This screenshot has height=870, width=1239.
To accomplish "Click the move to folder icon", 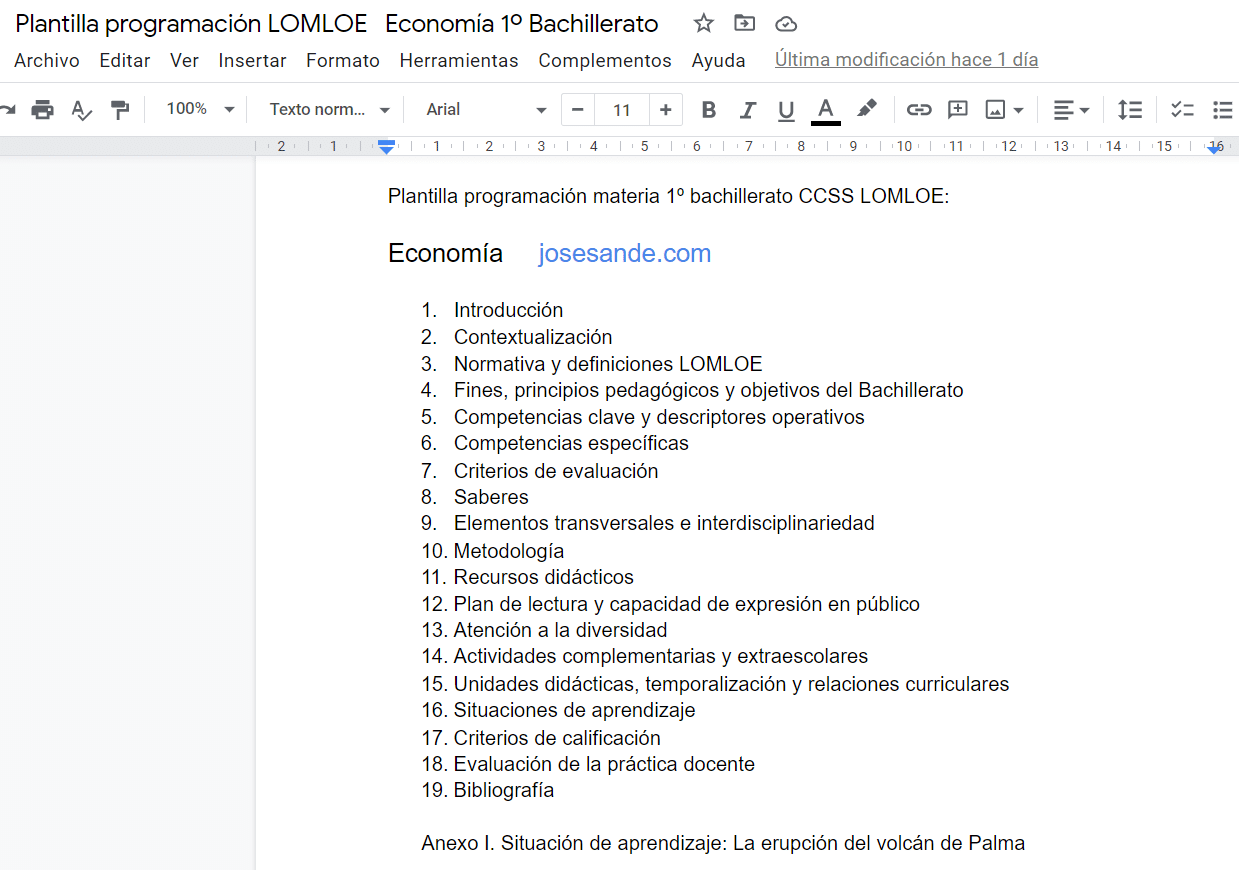I will pyautogui.click(x=744, y=23).
